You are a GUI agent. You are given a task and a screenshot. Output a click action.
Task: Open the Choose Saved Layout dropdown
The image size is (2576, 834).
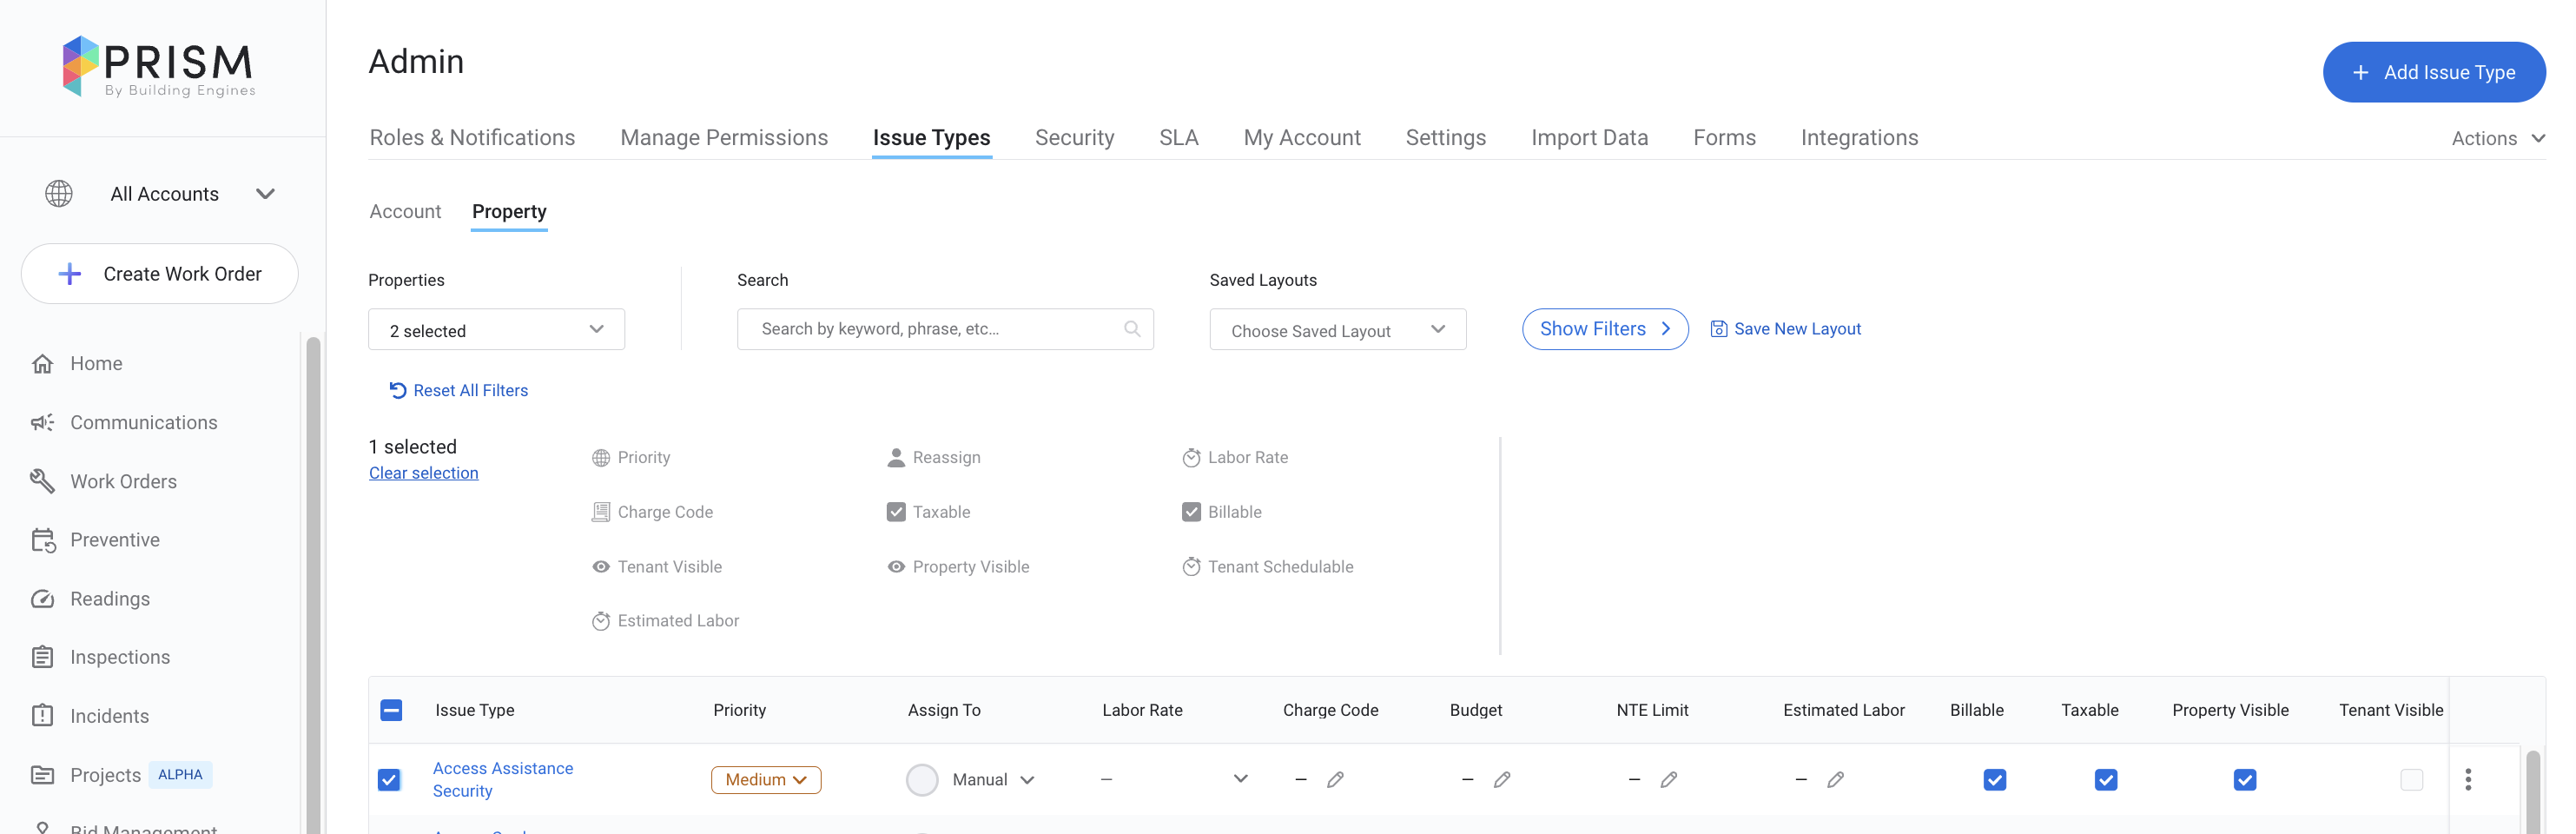(x=1337, y=330)
